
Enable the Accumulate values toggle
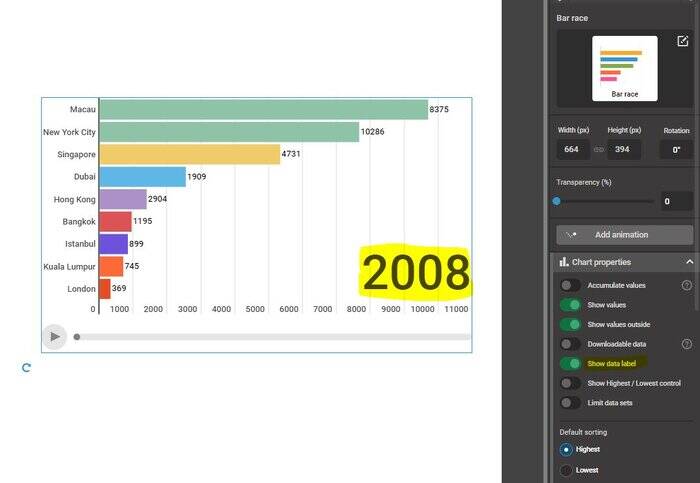coord(570,285)
